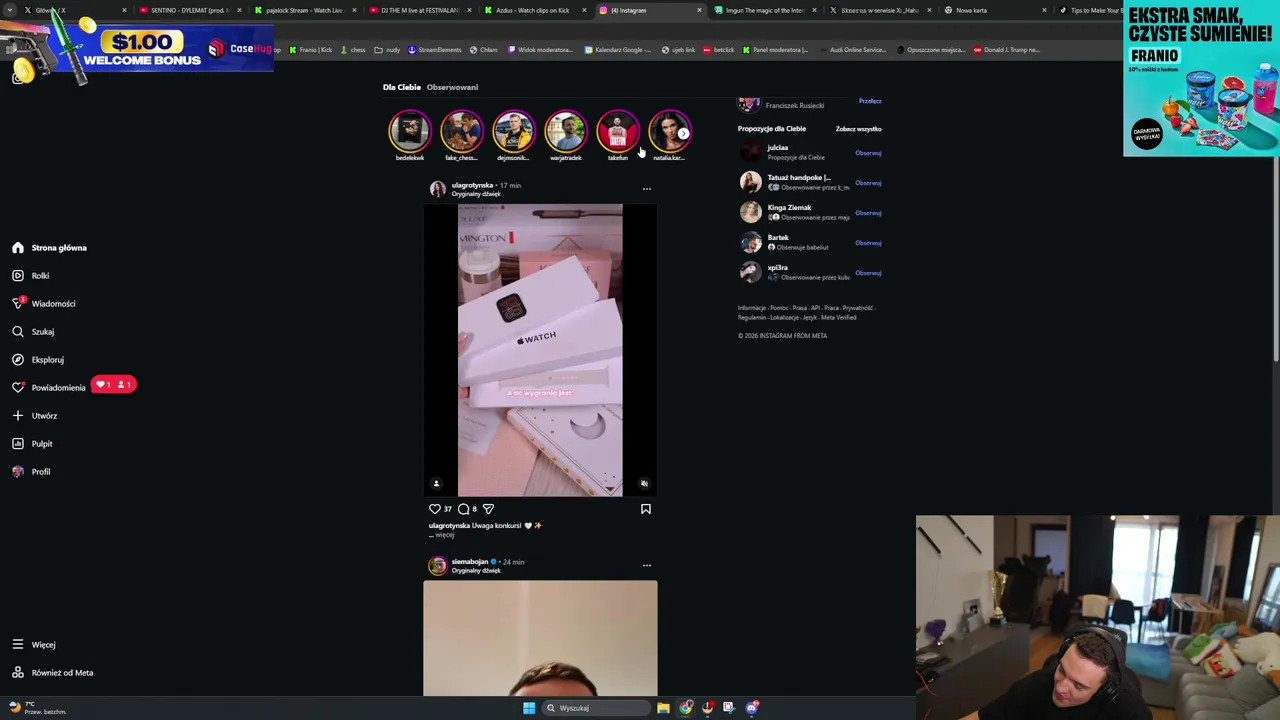
Task: Open Profil in sidebar
Action: pos(31,472)
